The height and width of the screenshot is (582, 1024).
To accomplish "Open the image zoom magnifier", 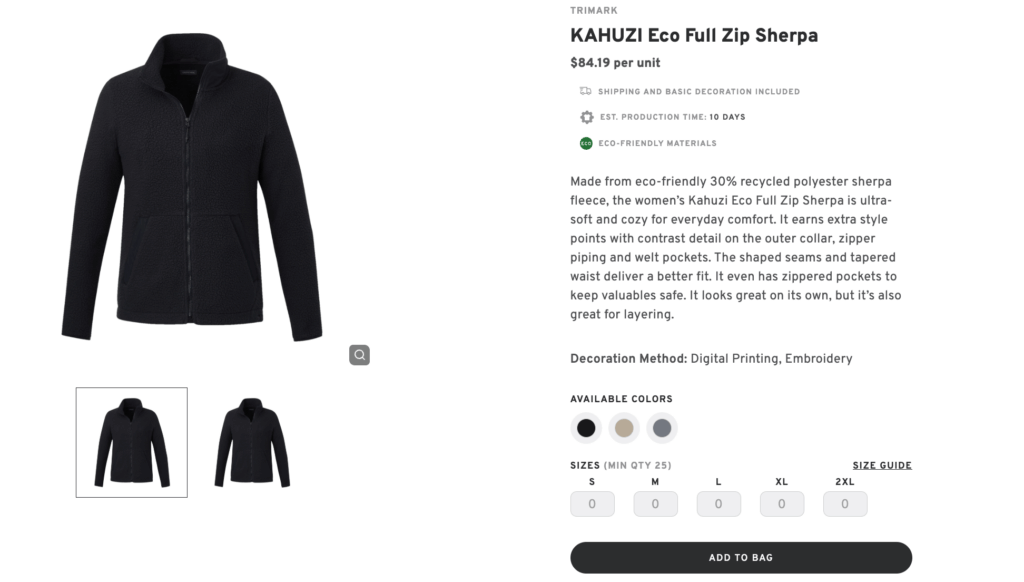I will 359,355.
